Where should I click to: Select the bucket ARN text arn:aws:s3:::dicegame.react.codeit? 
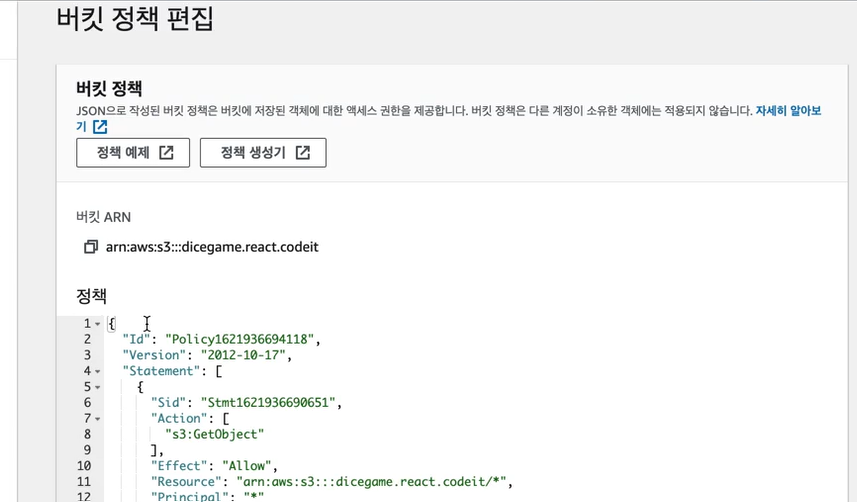point(212,247)
